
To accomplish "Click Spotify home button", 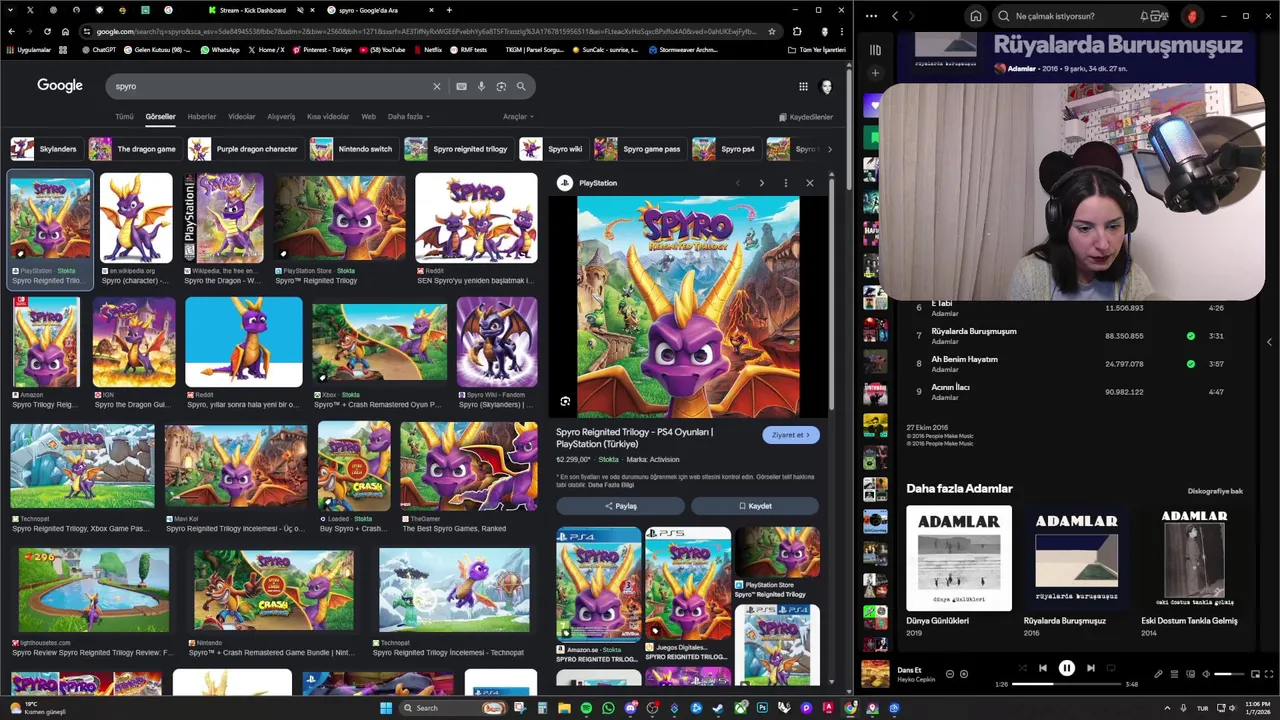I will point(976,16).
